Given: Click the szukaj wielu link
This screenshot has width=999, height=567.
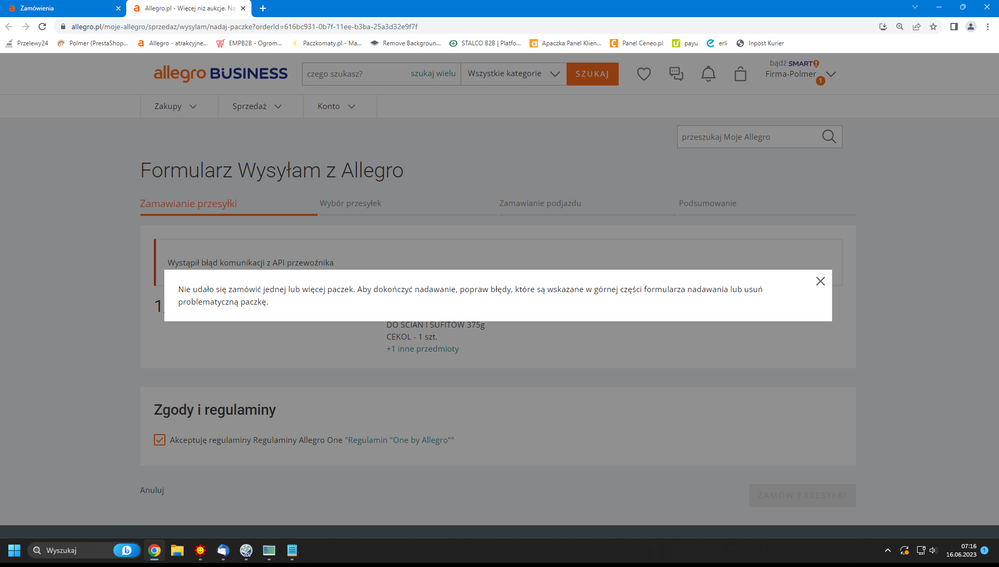Looking at the screenshot, I should pyautogui.click(x=433, y=73).
